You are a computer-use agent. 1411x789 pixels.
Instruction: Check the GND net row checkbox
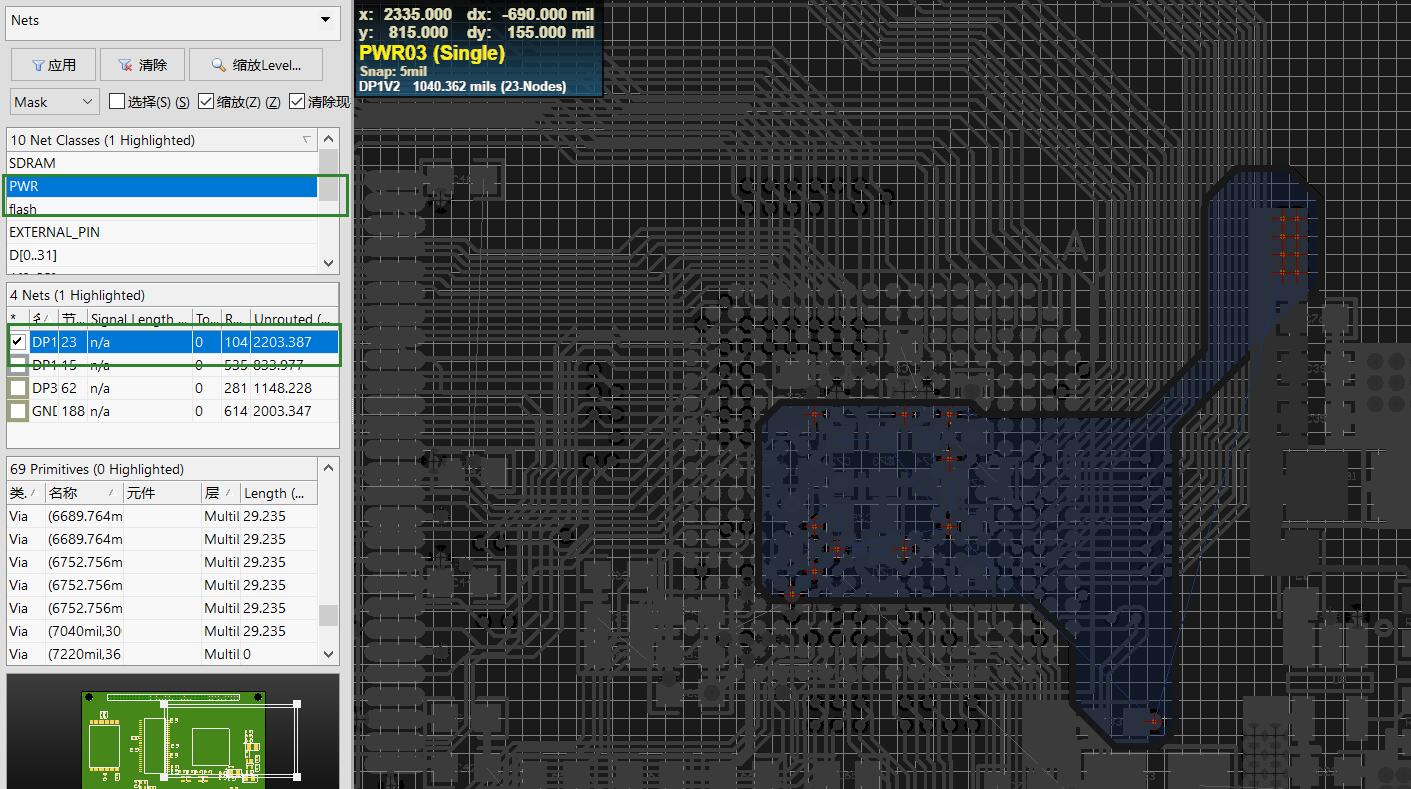18,411
